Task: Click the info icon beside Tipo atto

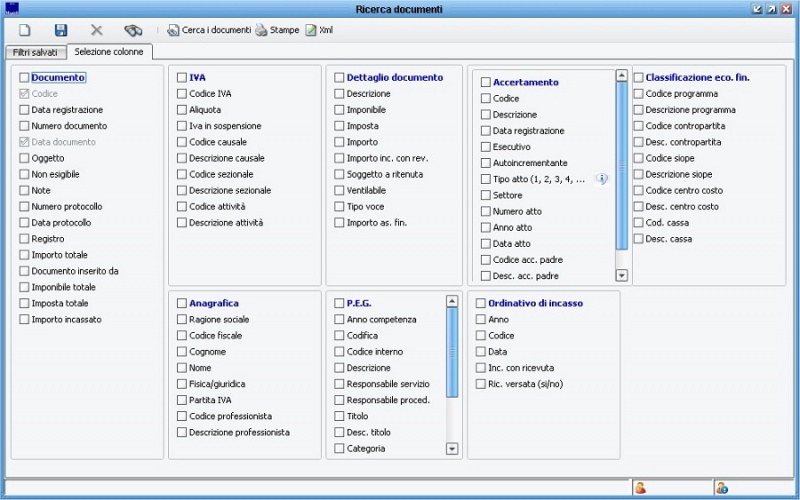Action: click(602, 179)
